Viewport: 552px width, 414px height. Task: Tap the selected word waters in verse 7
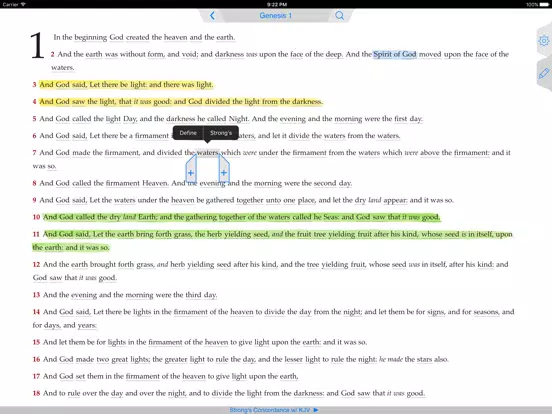click(207, 152)
